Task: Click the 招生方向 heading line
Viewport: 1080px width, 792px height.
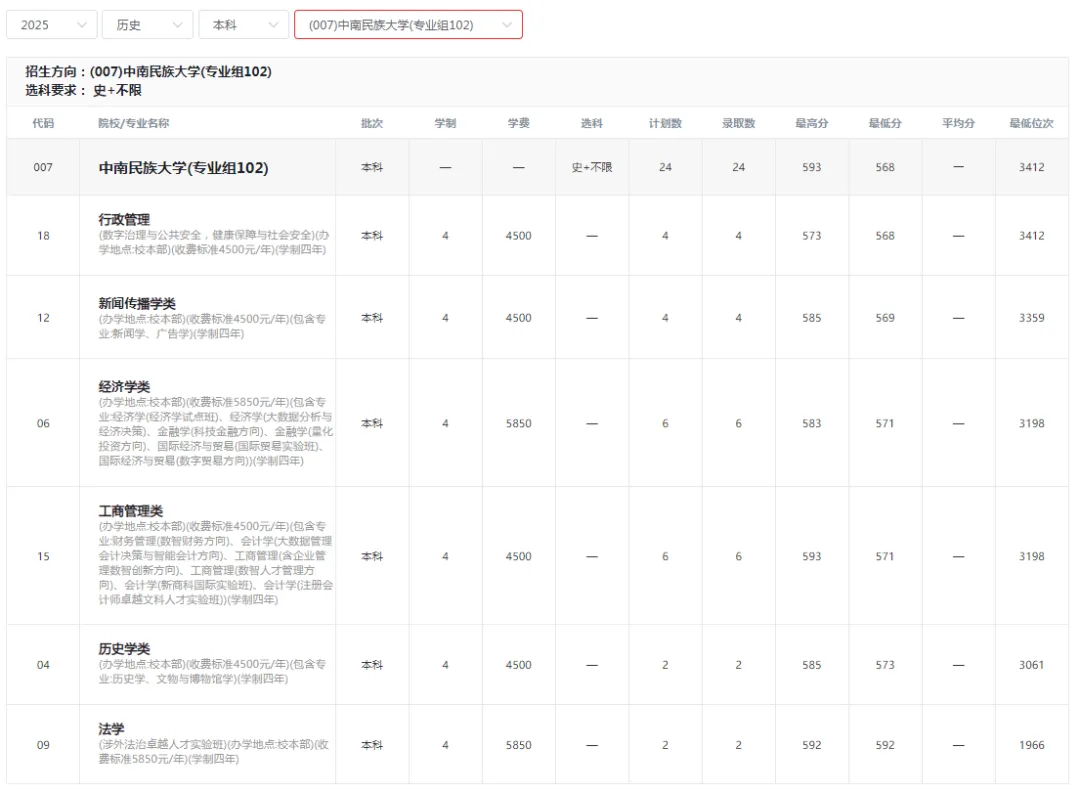Action: (148, 72)
